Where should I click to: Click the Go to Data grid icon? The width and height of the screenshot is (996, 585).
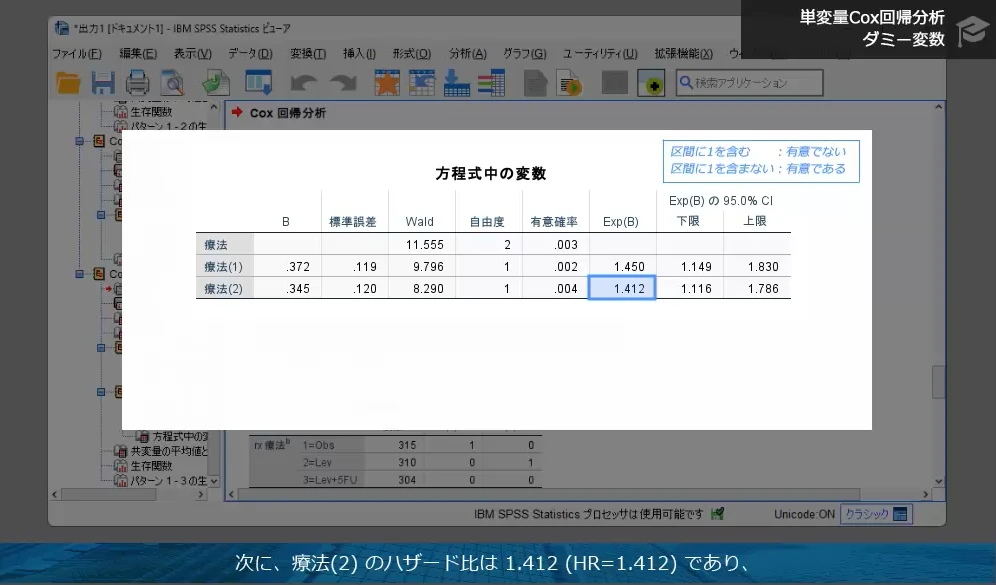point(424,82)
